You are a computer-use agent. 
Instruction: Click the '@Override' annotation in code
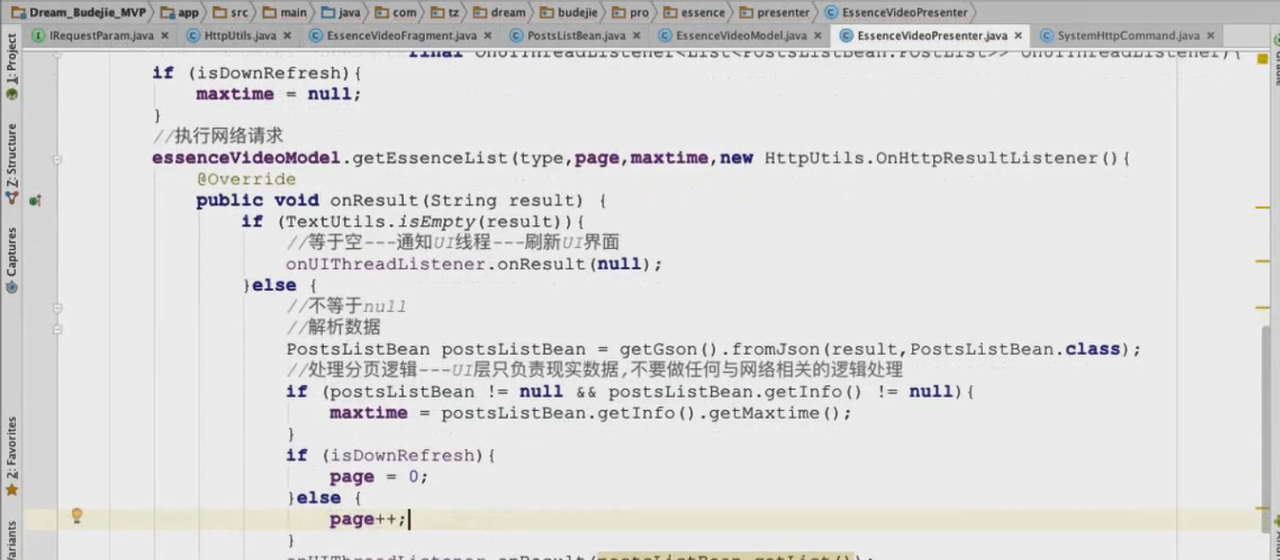(x=246, y=179)
